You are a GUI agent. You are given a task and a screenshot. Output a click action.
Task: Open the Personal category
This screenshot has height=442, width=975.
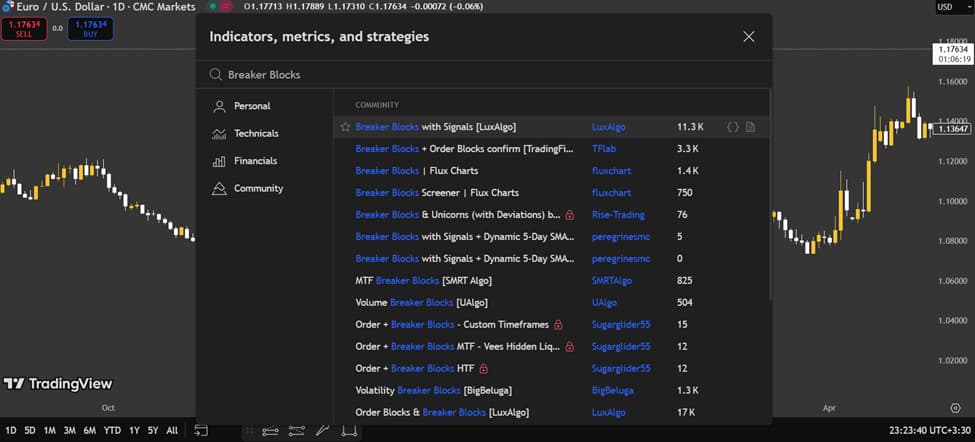click(x=252, y=106)
